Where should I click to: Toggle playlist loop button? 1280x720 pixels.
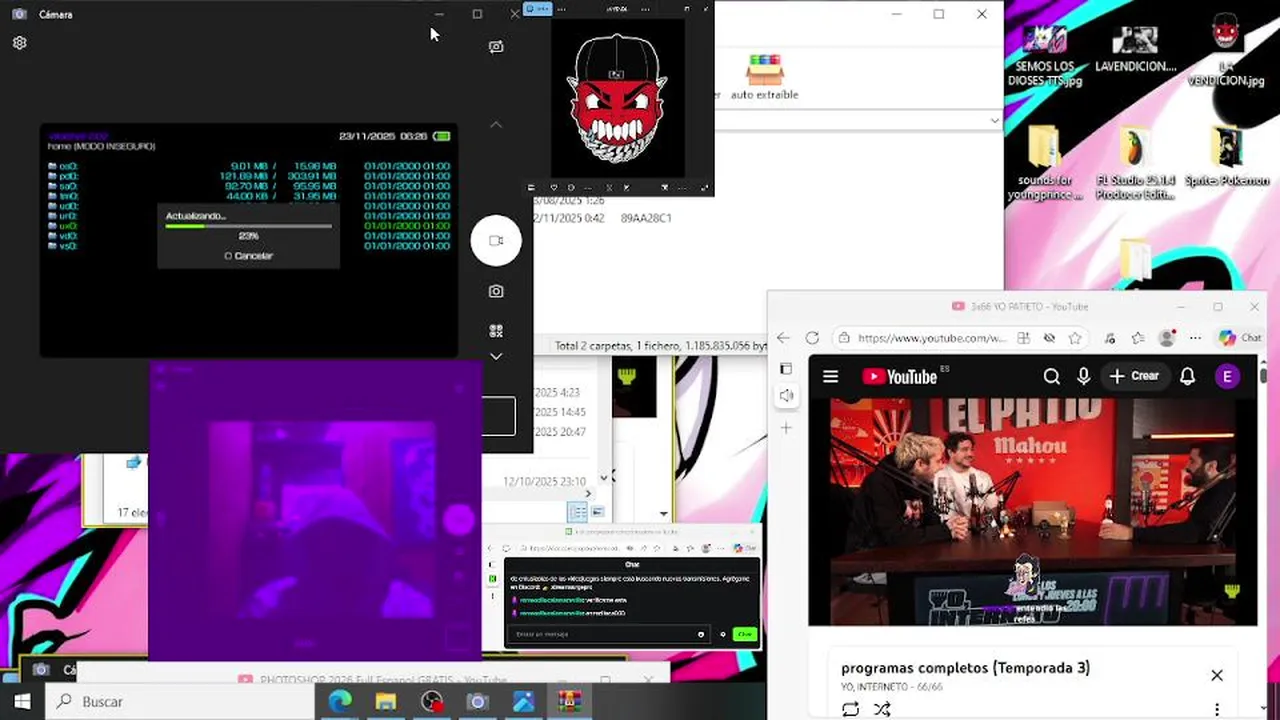[850, 709]
